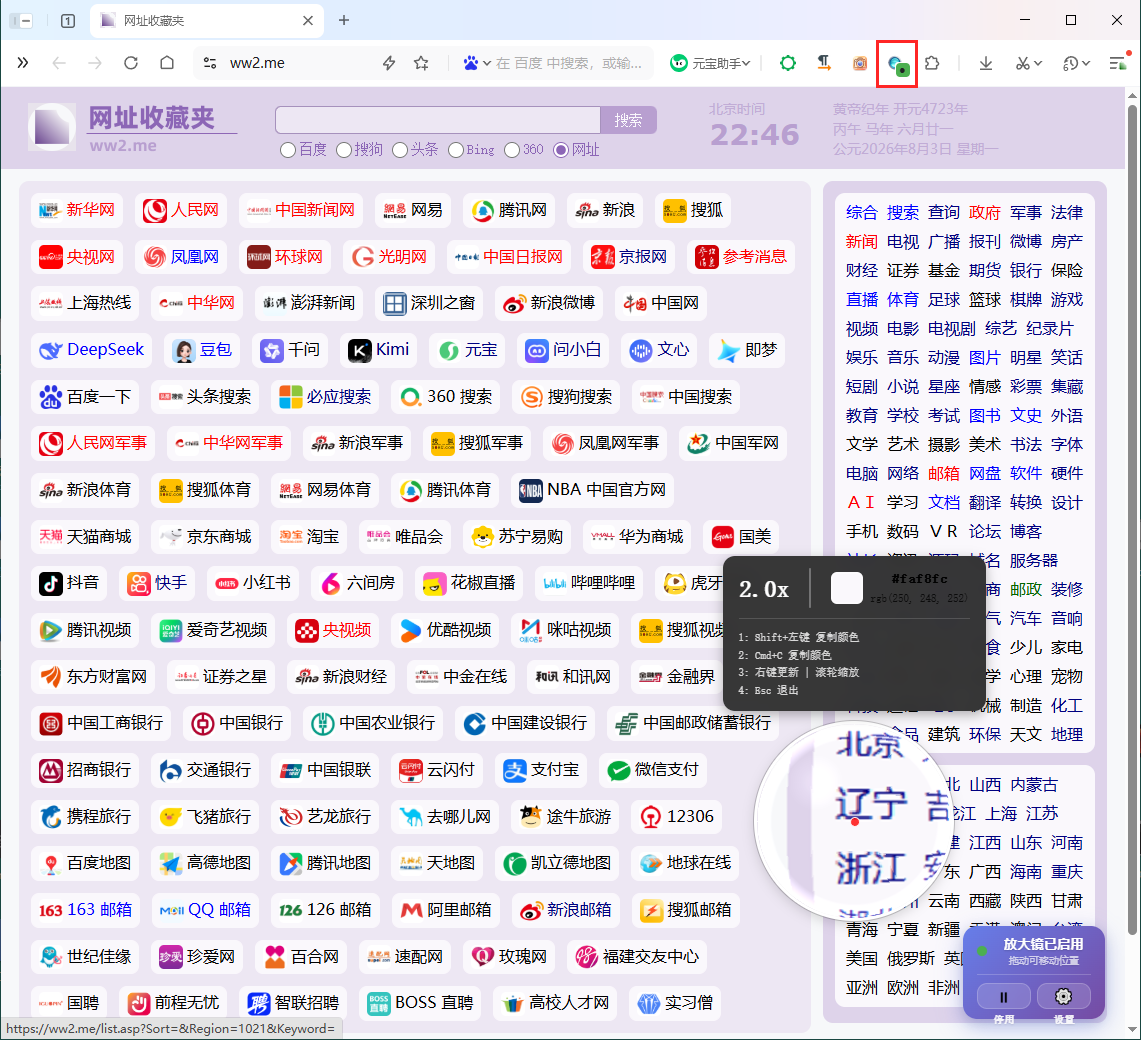Screen dimensions: 1141x1040
Task: Pause the magnifier with the pause button
Action: tap(1003, 996)
